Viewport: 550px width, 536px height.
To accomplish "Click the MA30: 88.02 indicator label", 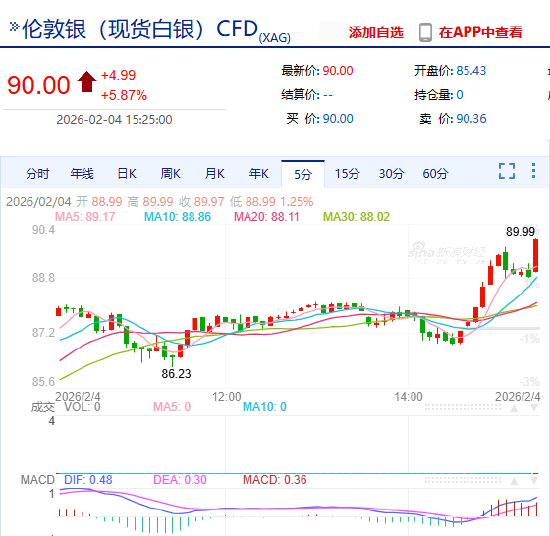I will (x=356, y=217).
